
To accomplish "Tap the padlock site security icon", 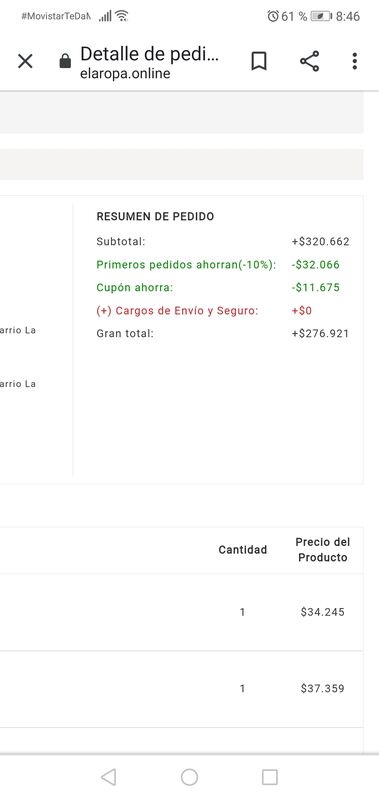I will coord(65,62).
